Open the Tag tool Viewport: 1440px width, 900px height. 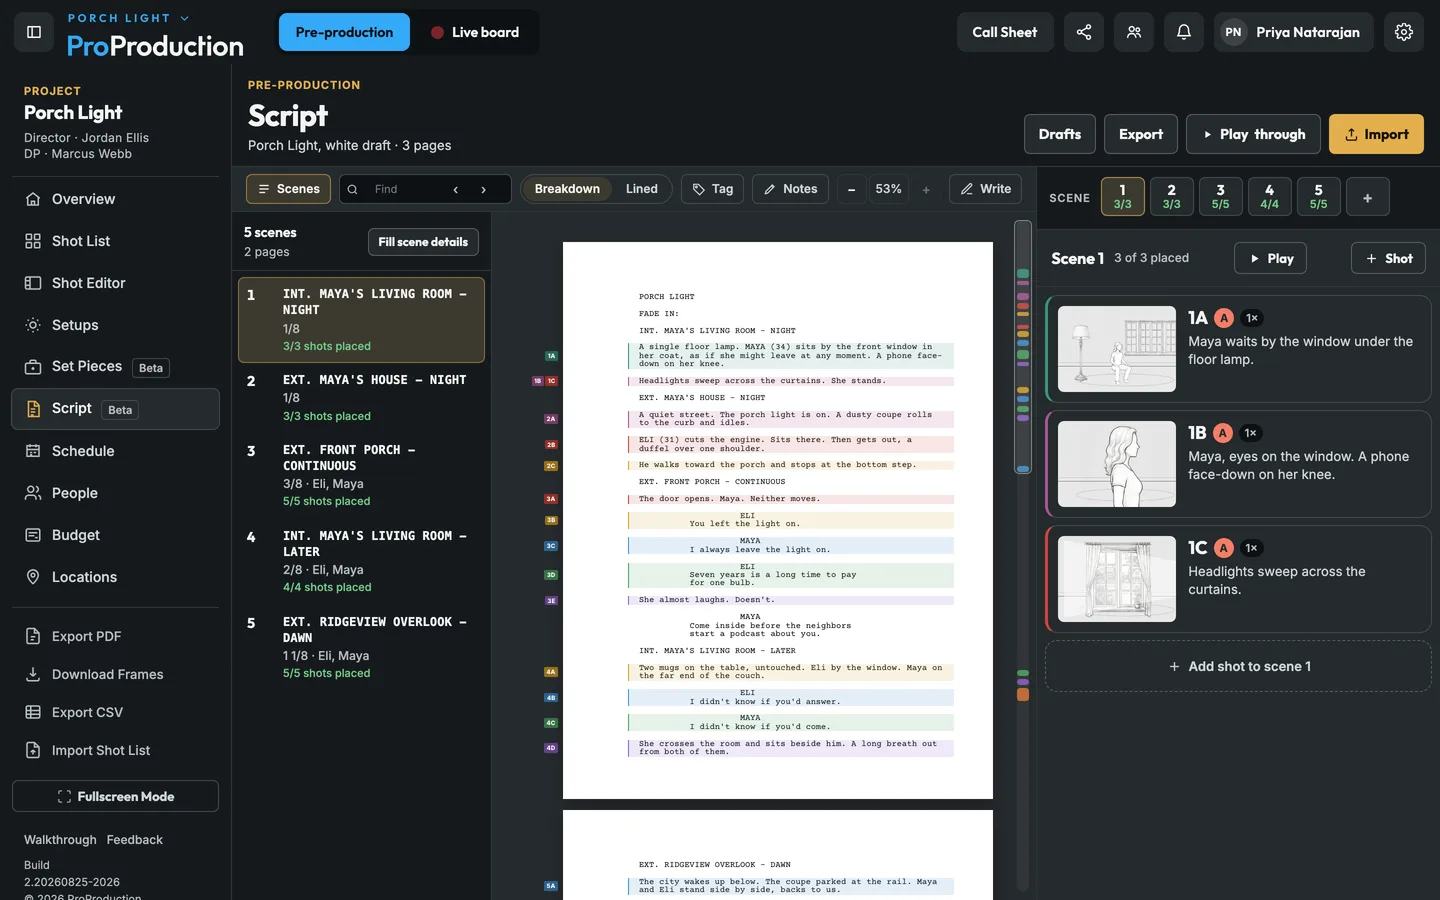(713, 189)
